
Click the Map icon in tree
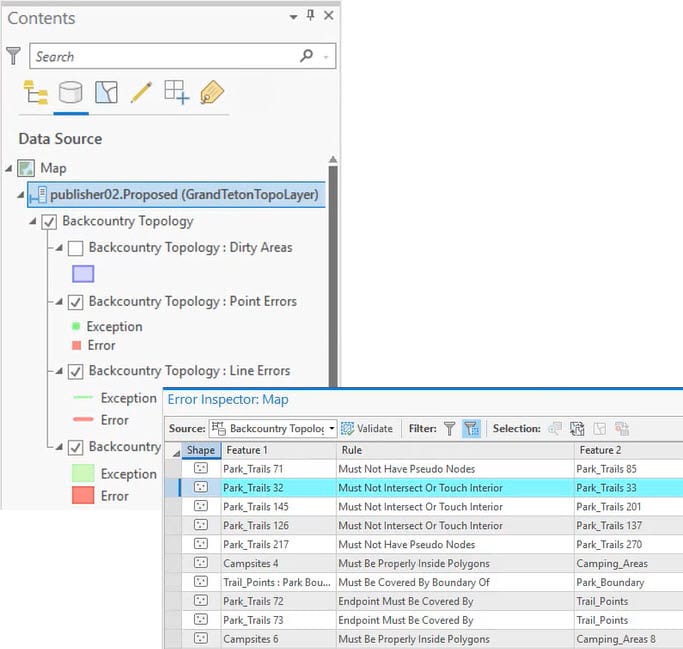pos(26,168)
